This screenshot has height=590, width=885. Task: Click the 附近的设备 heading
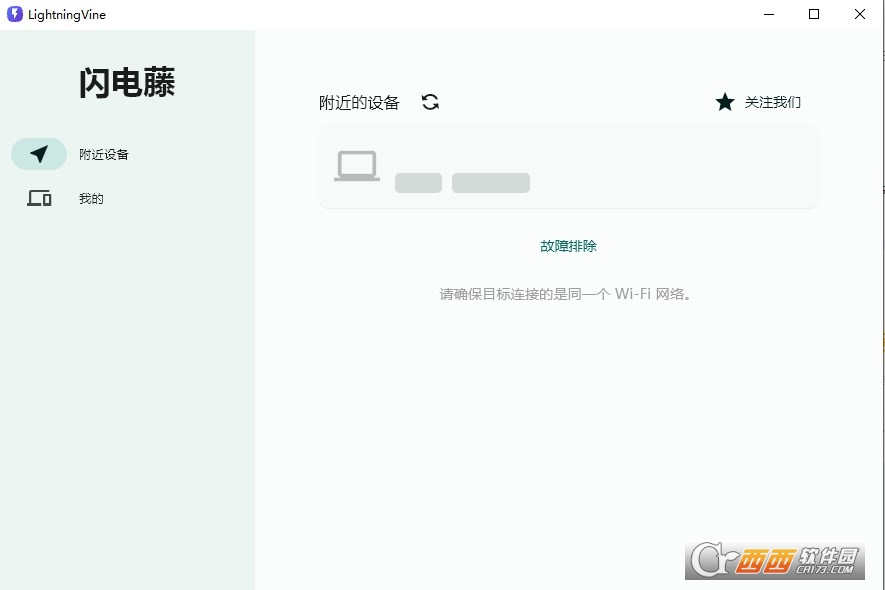(x=359, y=103)
